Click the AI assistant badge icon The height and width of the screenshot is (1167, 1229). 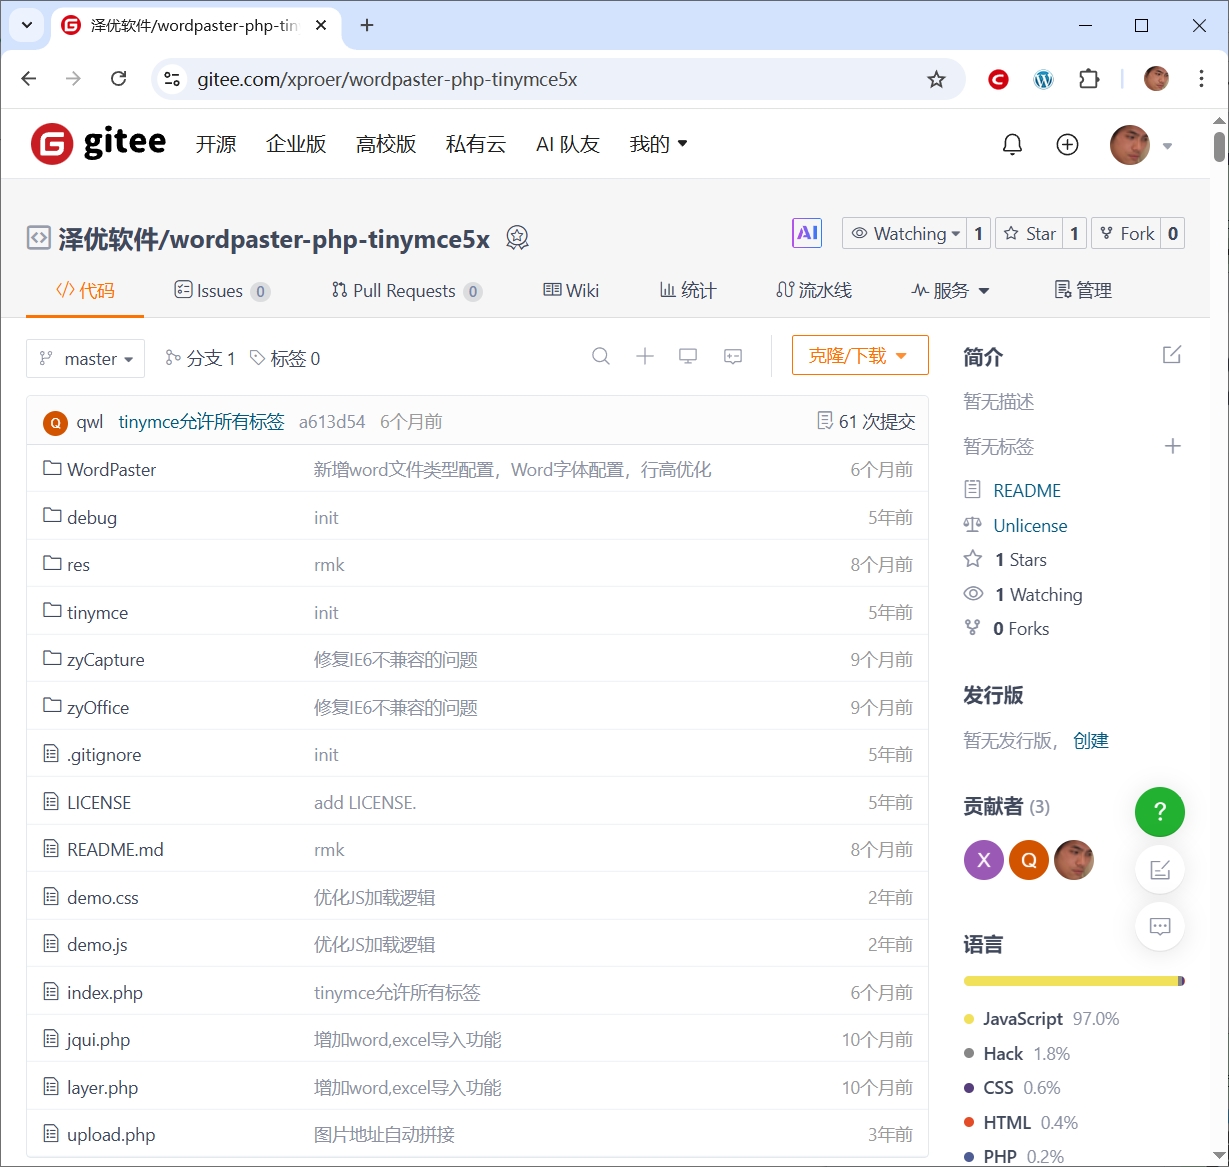click(x=807, y=233)
